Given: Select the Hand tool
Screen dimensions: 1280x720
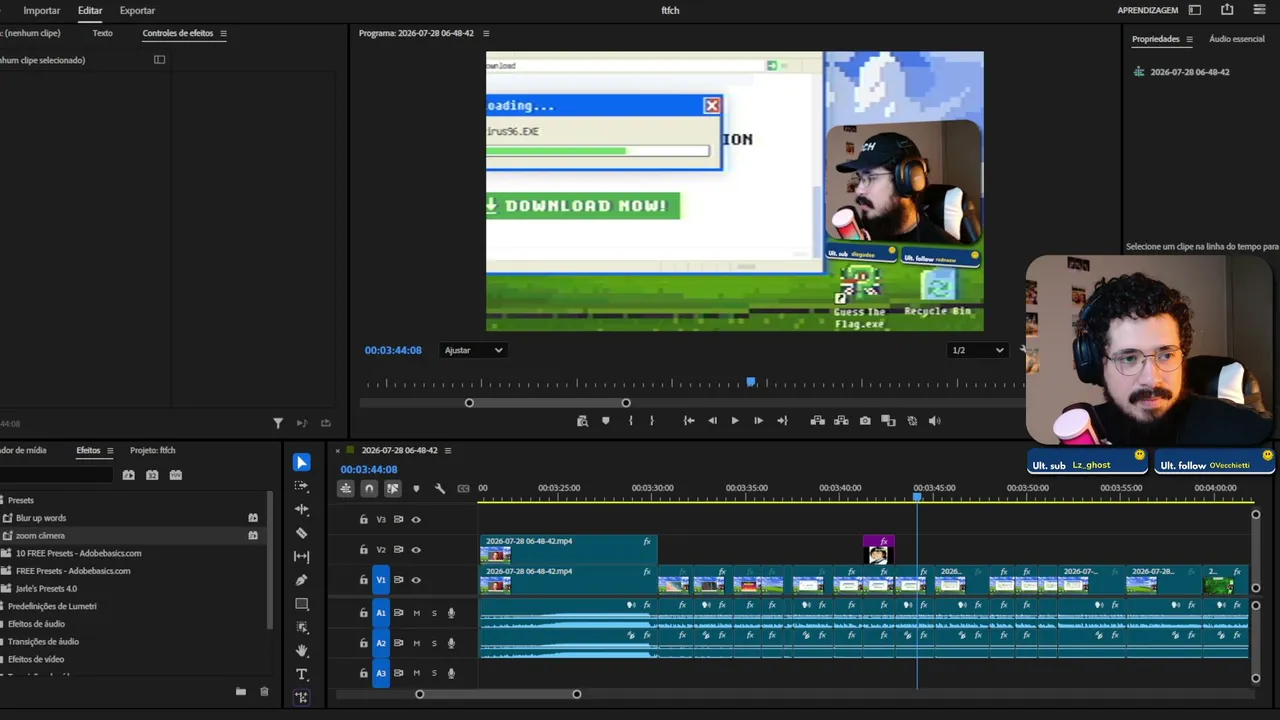Looking at the screenshot, I should click(x=301, y=651).
